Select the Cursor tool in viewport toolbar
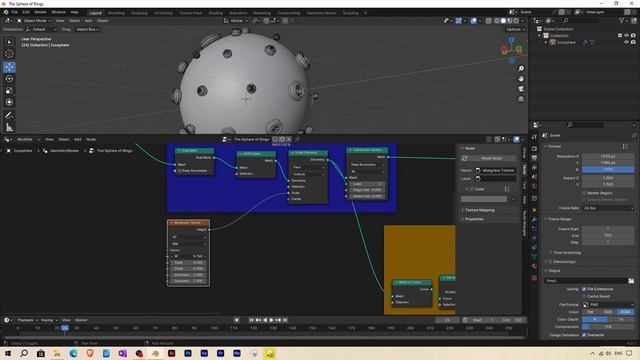The height and width of the screenshot is (360, 640). (9, 54)
